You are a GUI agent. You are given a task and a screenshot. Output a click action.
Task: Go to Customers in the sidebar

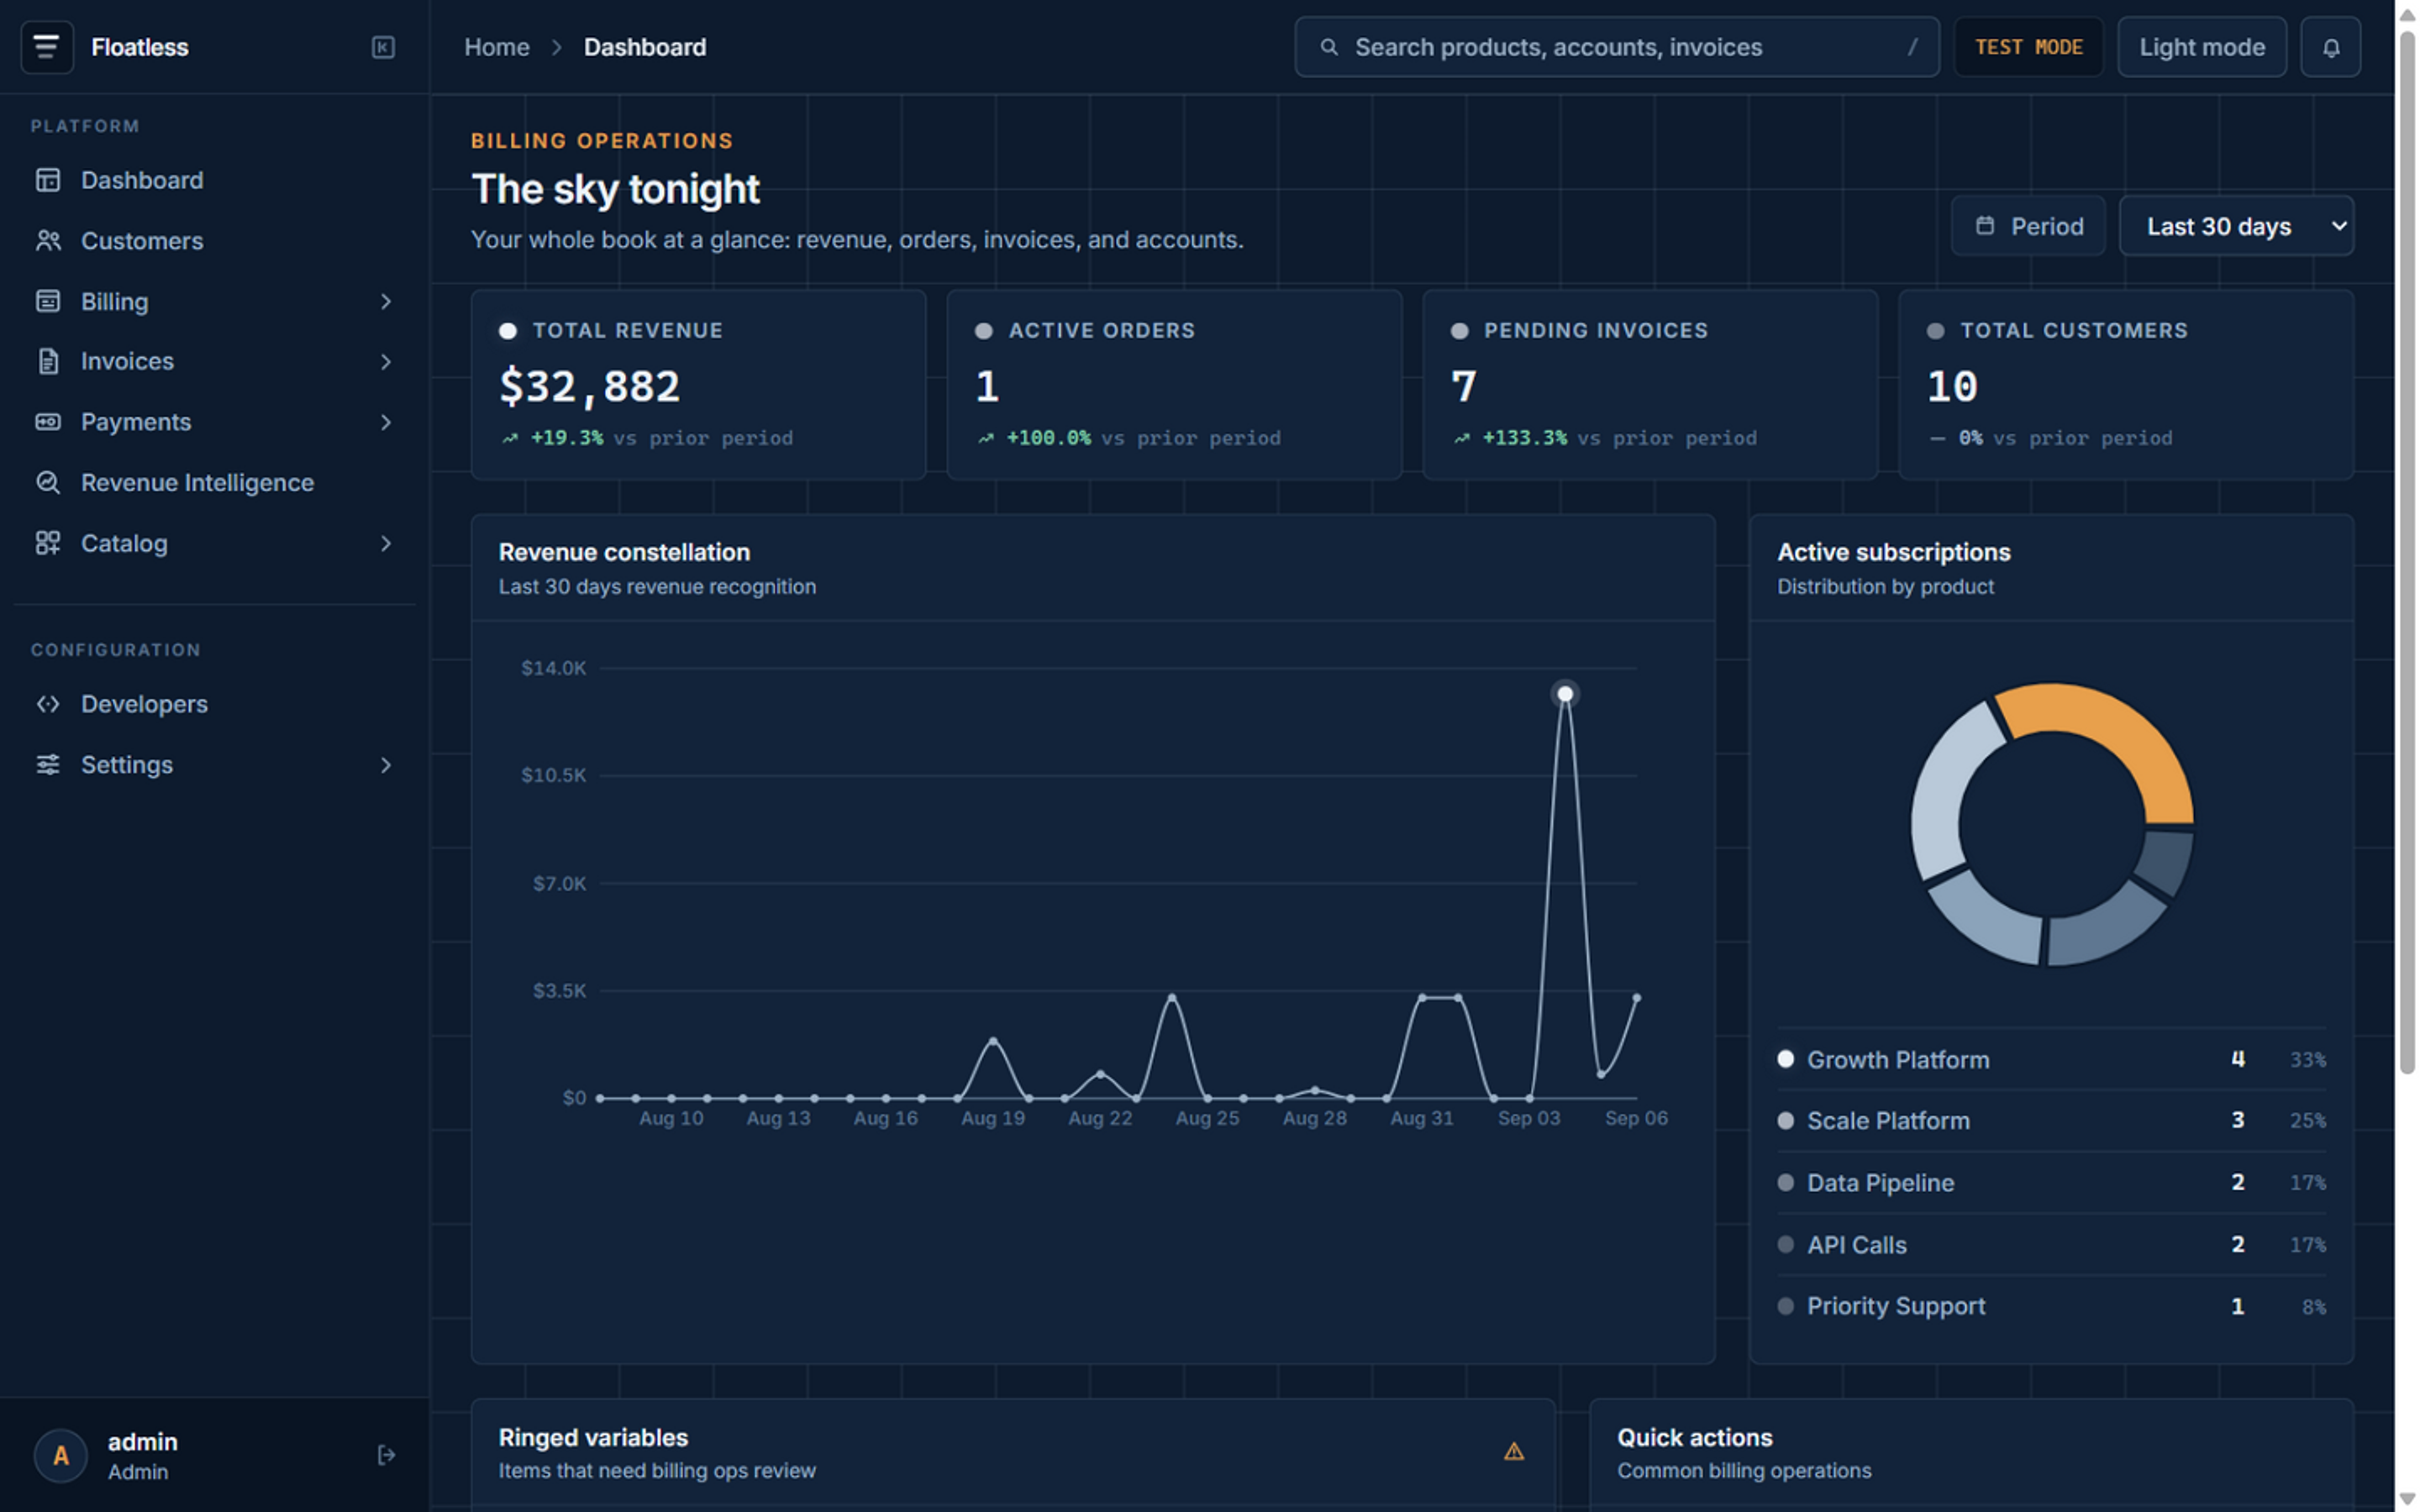[215, 241]
